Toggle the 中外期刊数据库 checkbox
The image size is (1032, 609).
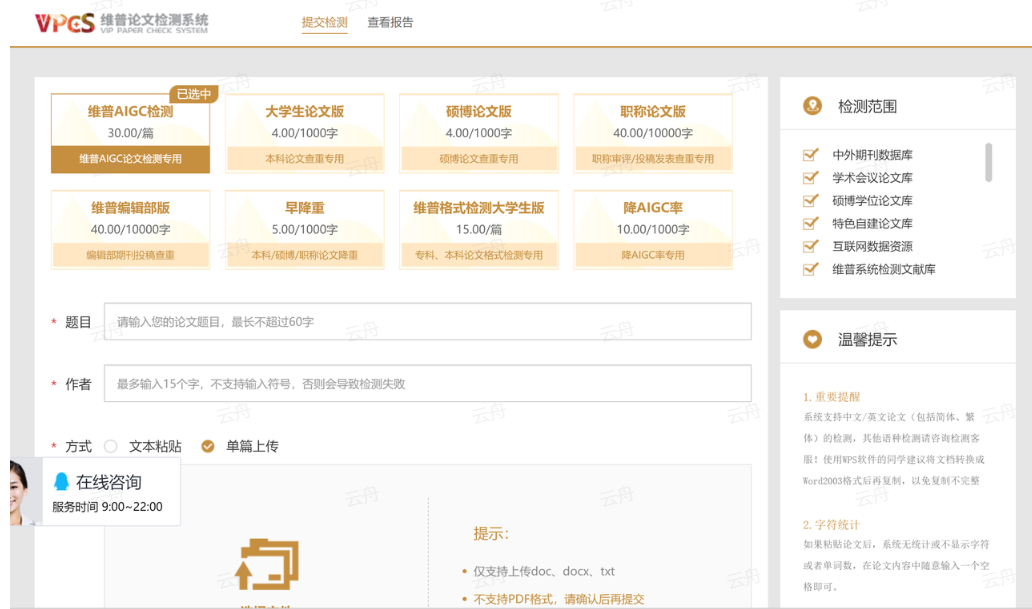pos(811,155)
